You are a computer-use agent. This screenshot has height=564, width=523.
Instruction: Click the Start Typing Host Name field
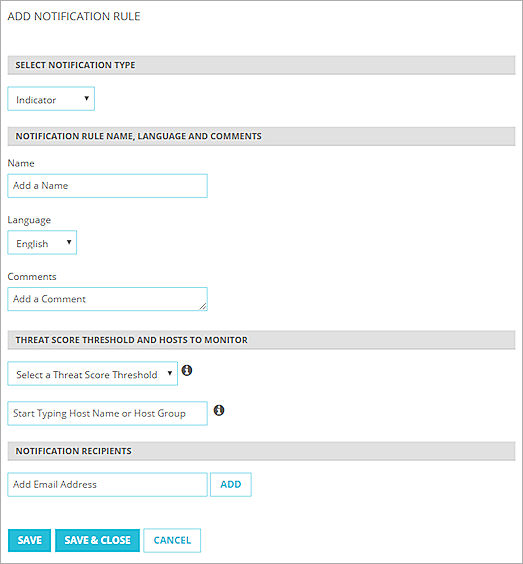pyautogui.click(x=108, y=413)
